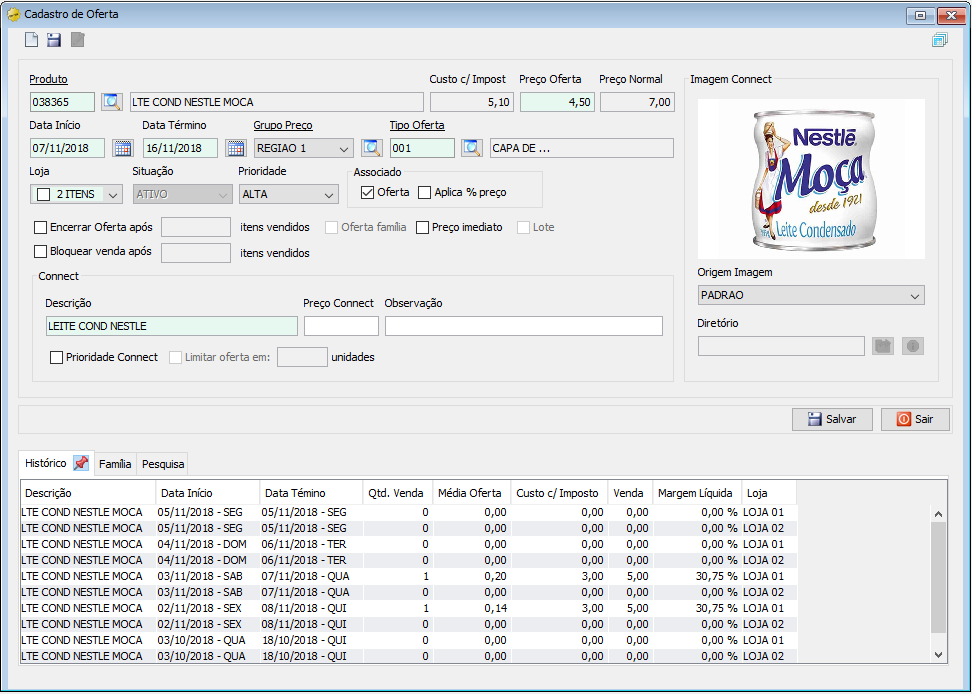Click the Cadastro de Oferta title bar icon

pyautogui.click(x=13, y=14)
